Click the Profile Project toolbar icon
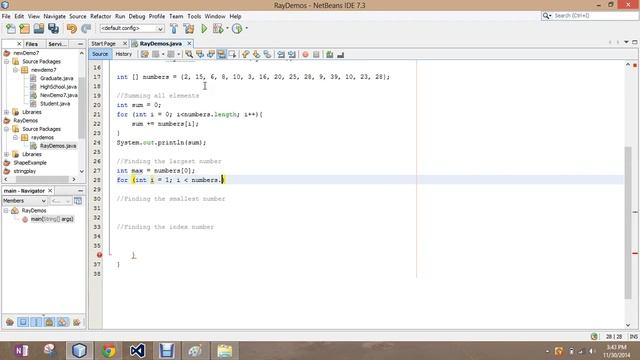Viewport: 640px width, 360px height. tap(237, 29)
